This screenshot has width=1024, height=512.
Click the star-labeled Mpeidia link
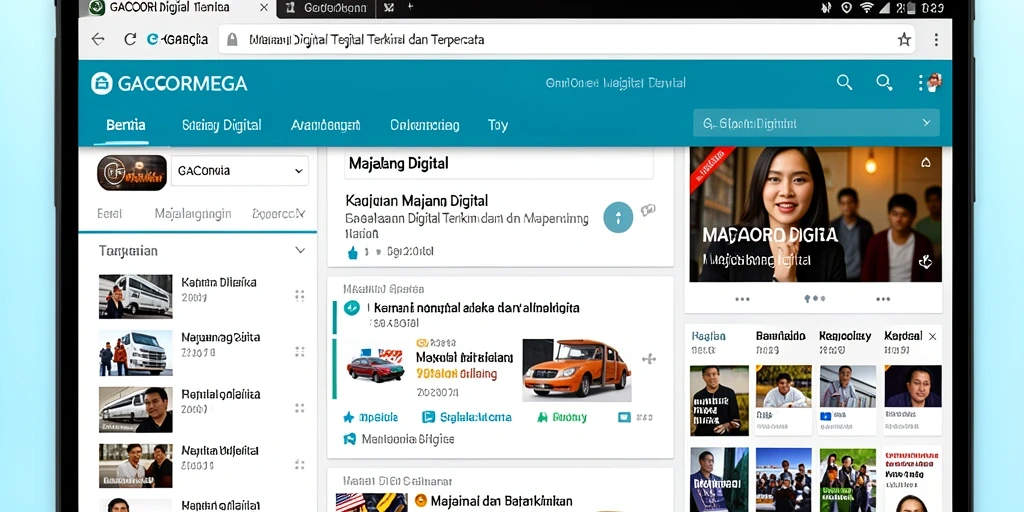click(370, 417)
